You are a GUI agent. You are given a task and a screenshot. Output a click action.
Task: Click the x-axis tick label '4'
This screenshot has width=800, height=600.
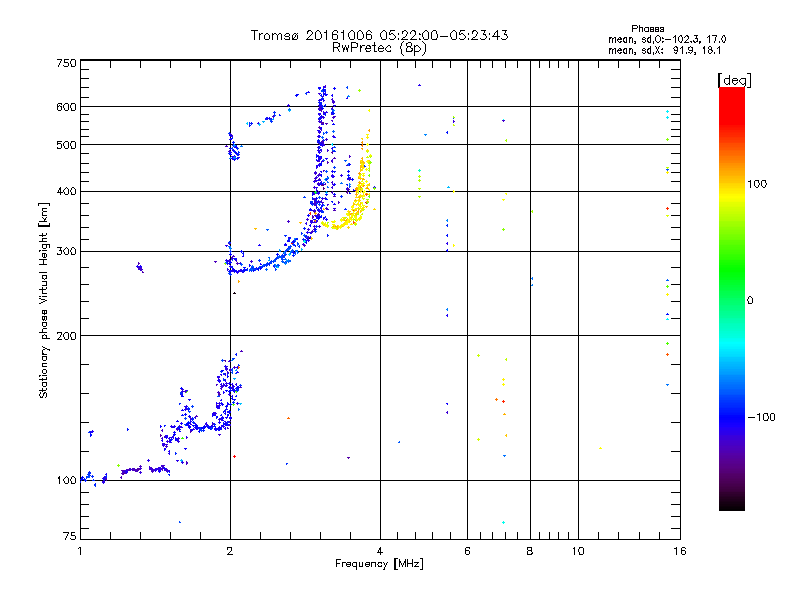(380, 551)
